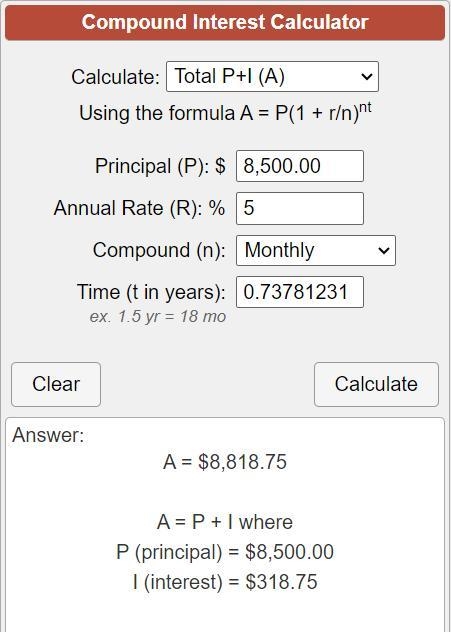Select the Time (t in years) input field
The height and width of the screenshot is (632, 451).
[299, 292]
